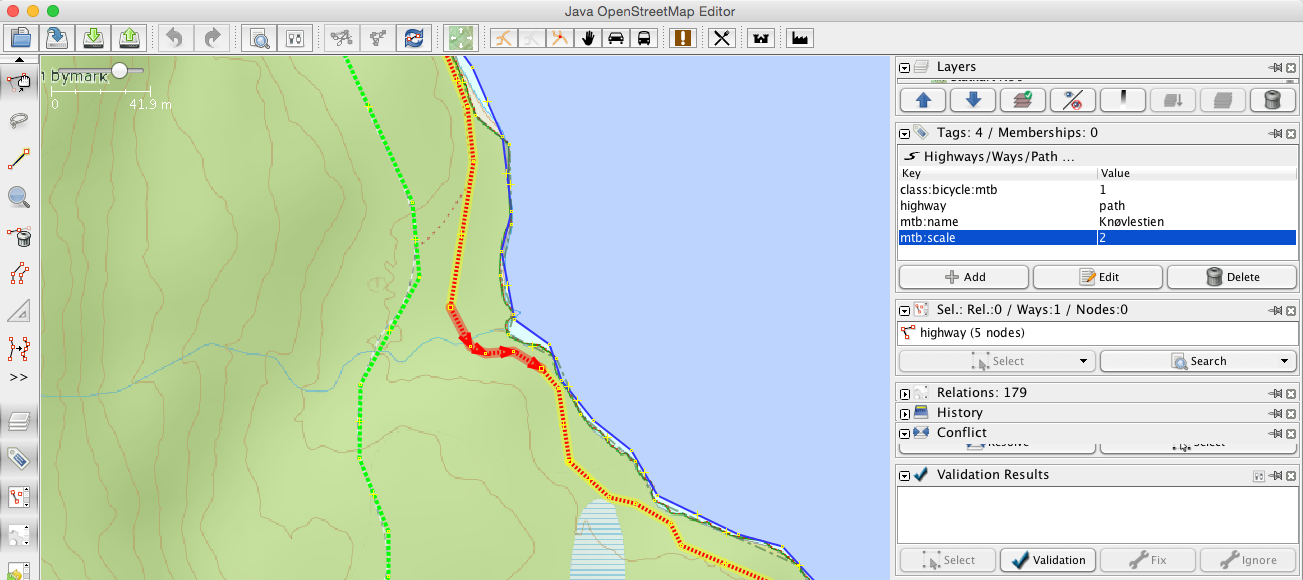Image resolution: width=1303 pixels, height=580 pixels.
Task: Change layer opacity with gradient button
Action: pyautogui.click(x=1123, y=100)
